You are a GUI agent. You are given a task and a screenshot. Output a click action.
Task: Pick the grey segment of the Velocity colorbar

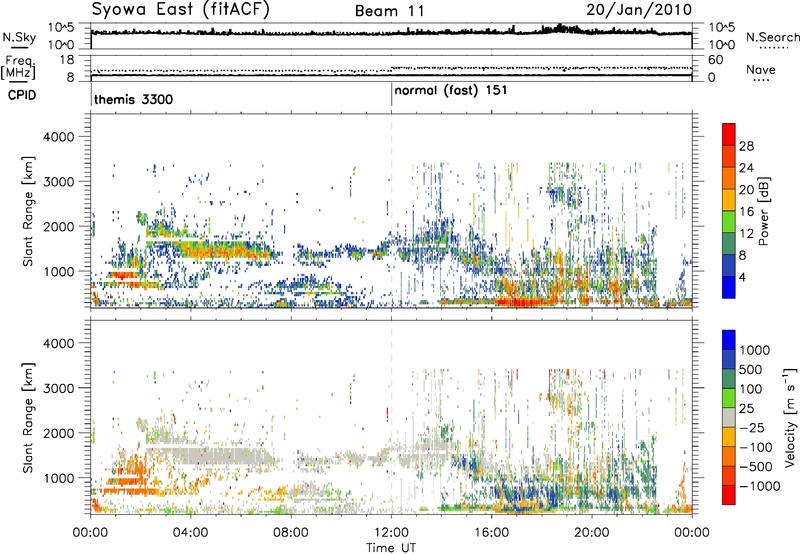[729, 417]
